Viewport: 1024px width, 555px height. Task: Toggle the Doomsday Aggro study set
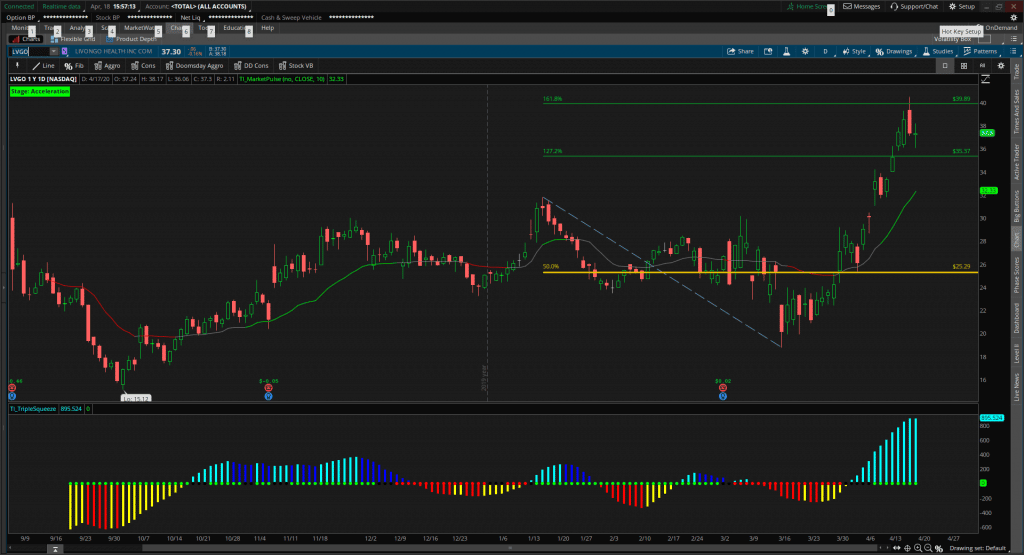[195, 65]
